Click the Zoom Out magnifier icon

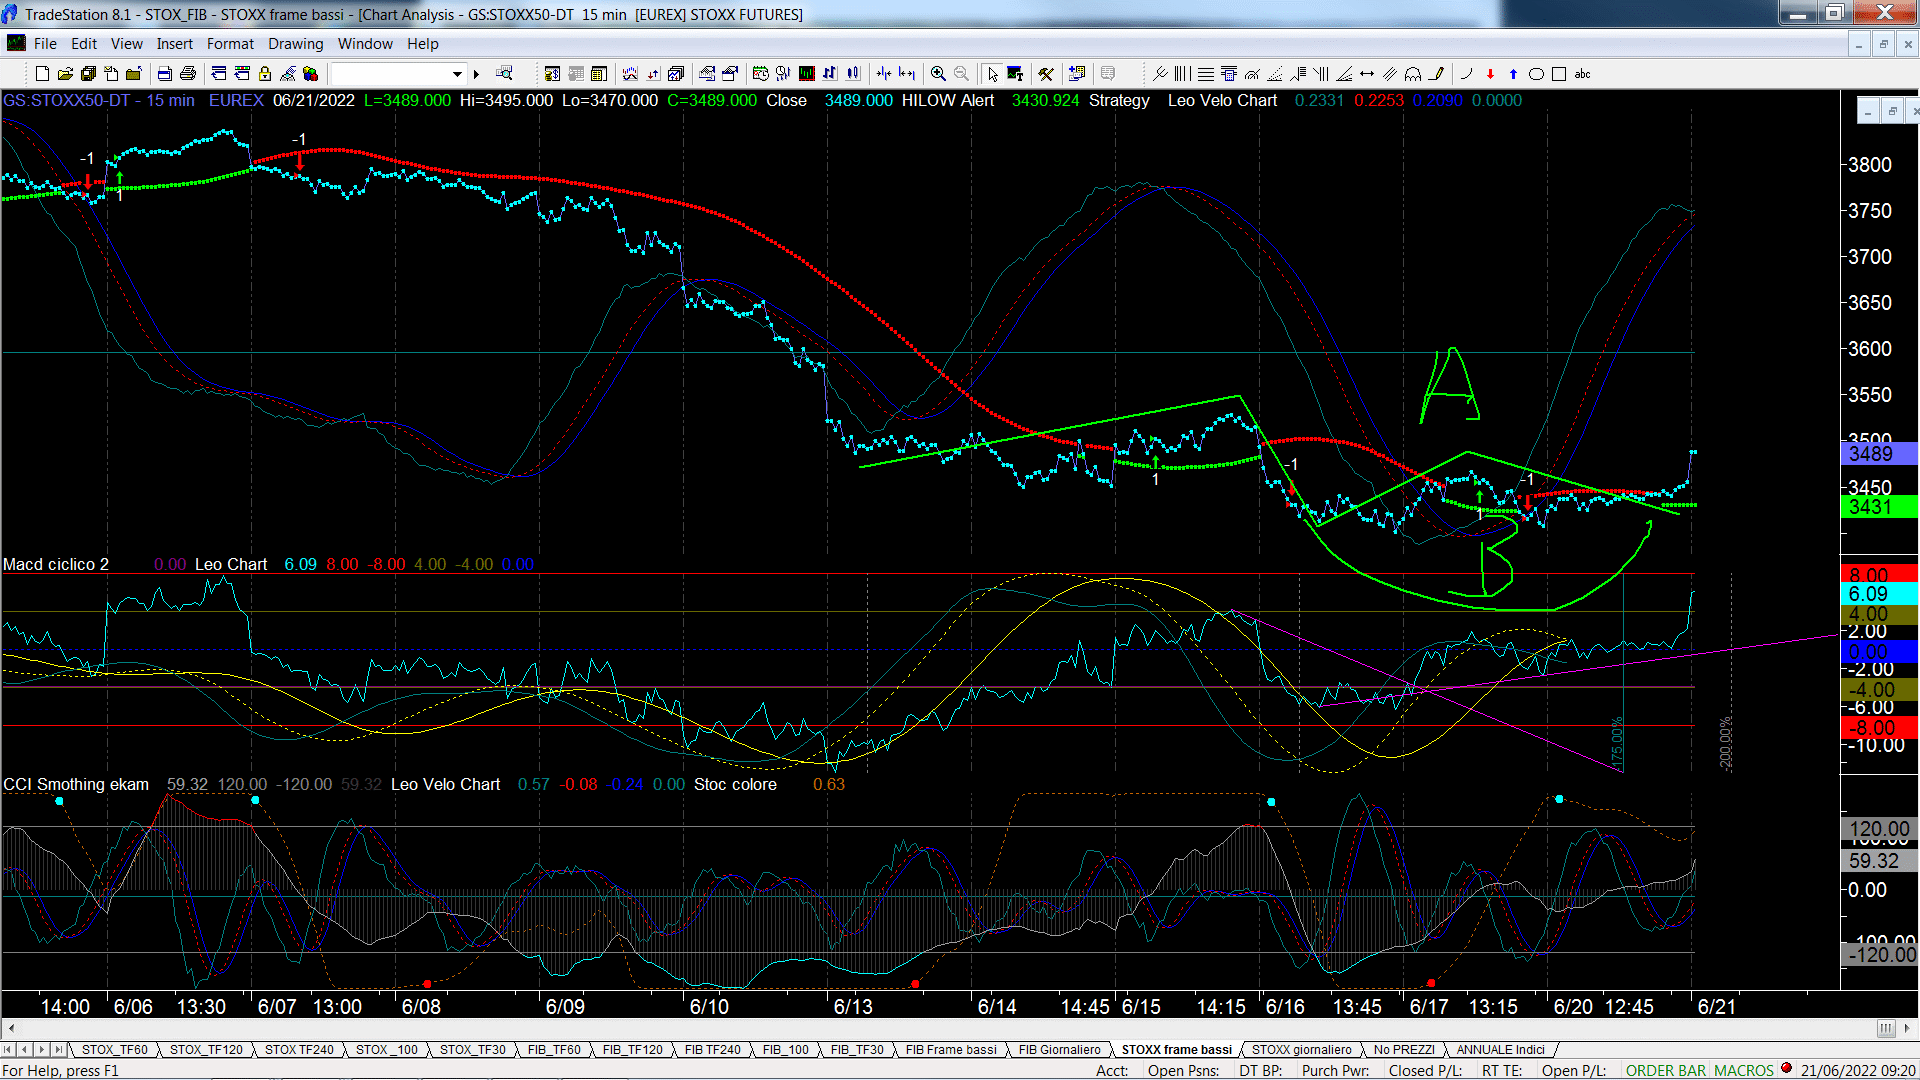(961, 74)
